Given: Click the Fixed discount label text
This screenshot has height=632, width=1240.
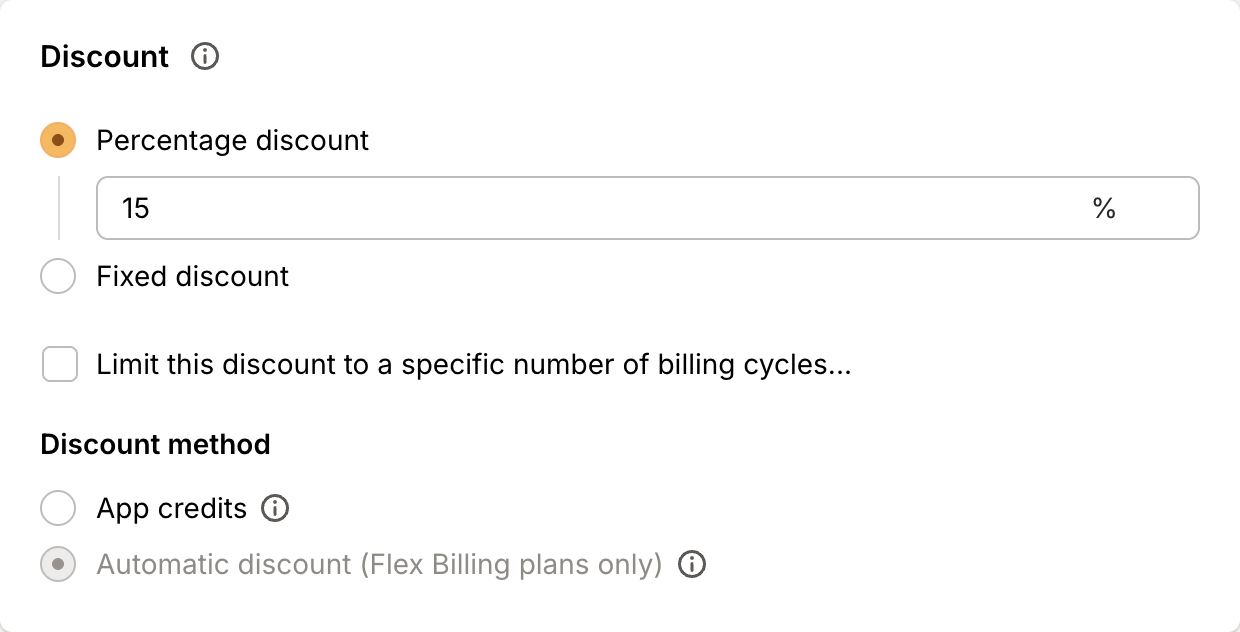Looking at the screenshot, I should pyautogui.click(x=192, y=276).
